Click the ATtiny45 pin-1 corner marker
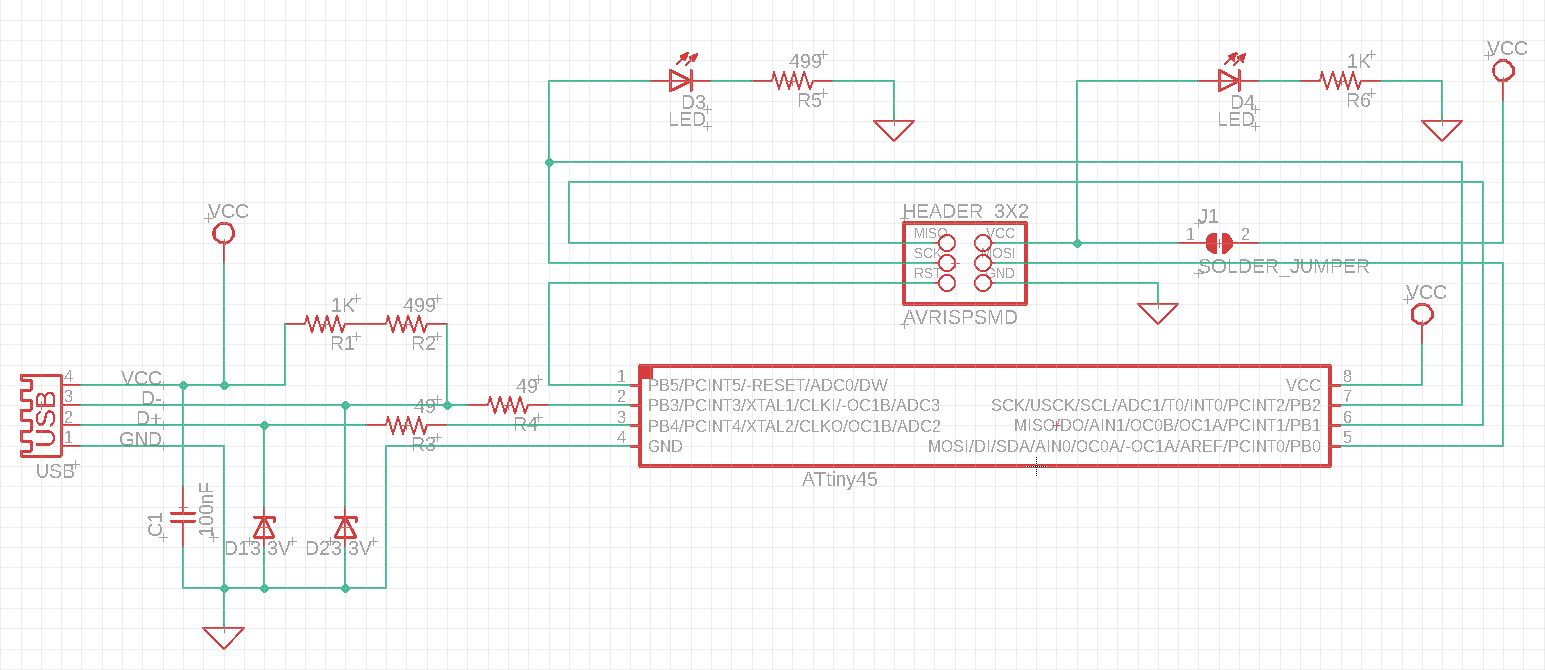This screenshot has width=1545, height=670. click(646, 372)
